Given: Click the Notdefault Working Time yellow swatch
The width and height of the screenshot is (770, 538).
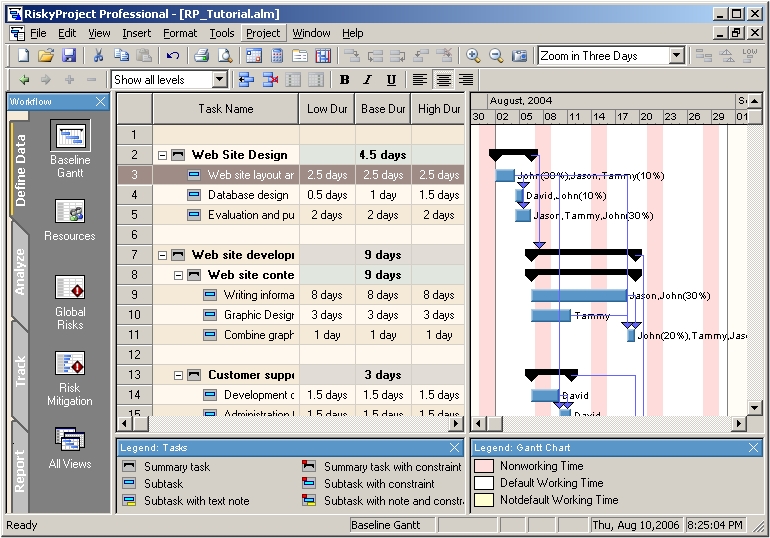Looking at the screenshot, I should pyautogui.click(x=484, y=500).
